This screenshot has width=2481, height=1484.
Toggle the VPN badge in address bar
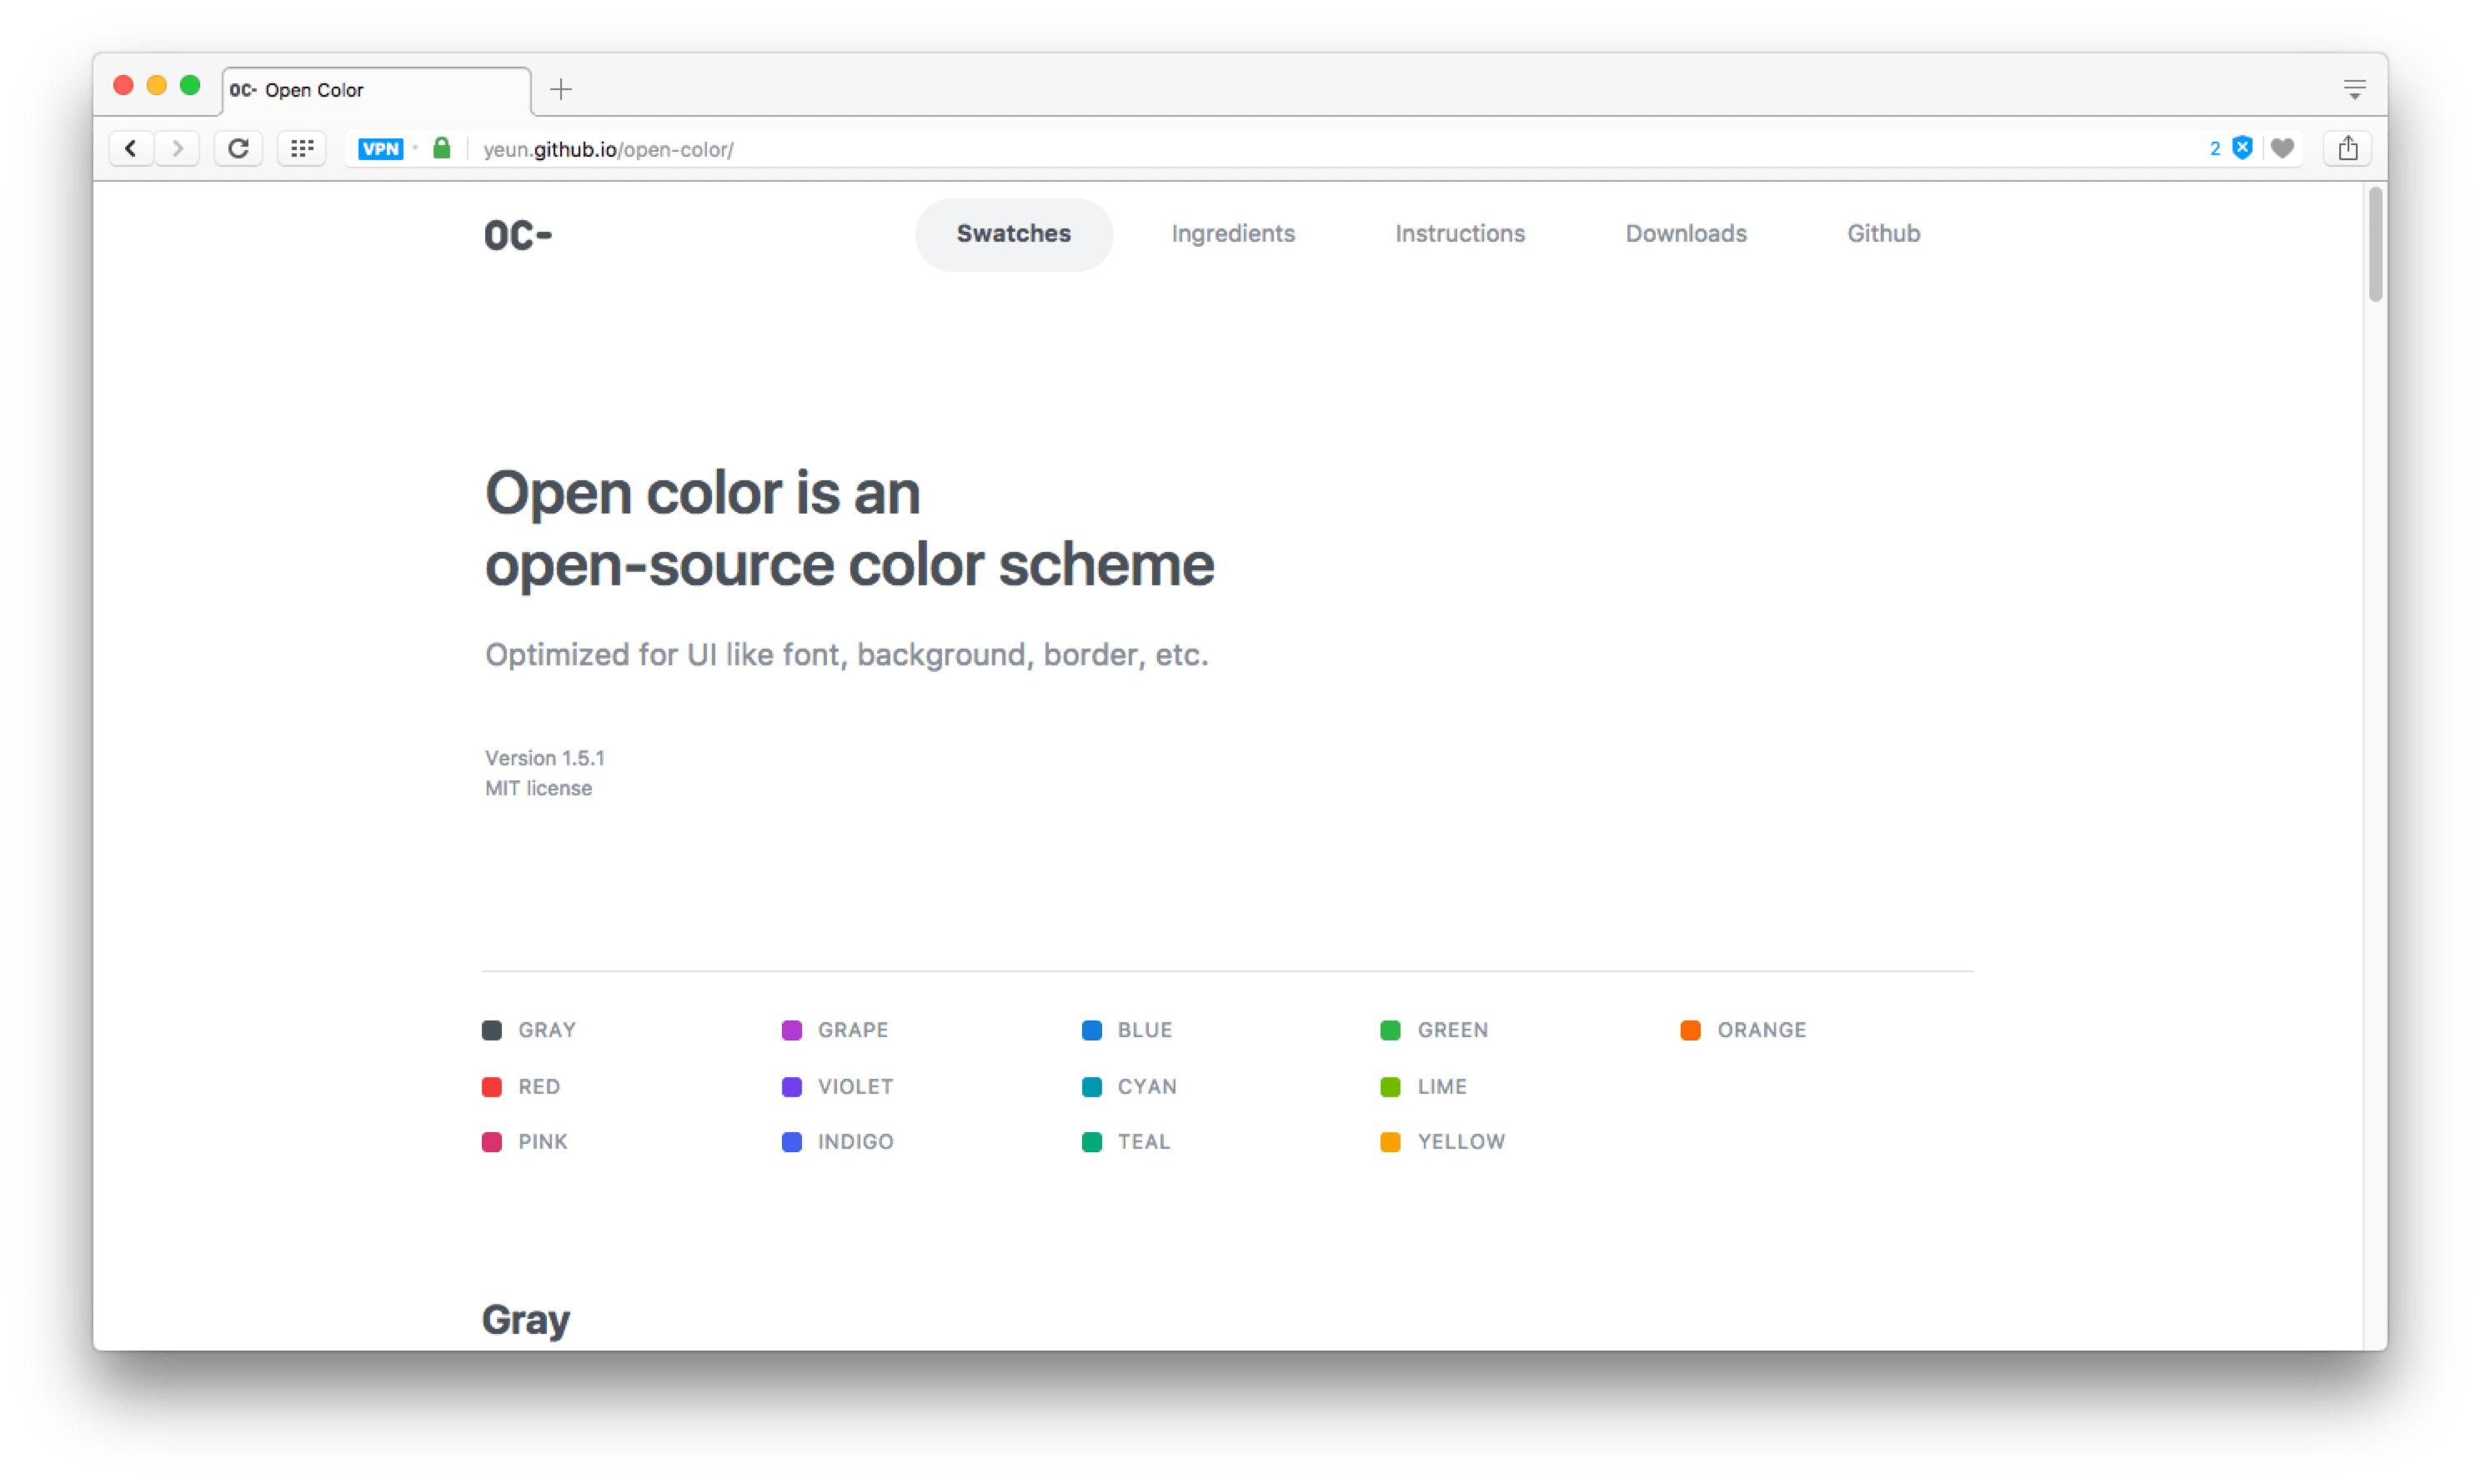(x=380, y=149)
